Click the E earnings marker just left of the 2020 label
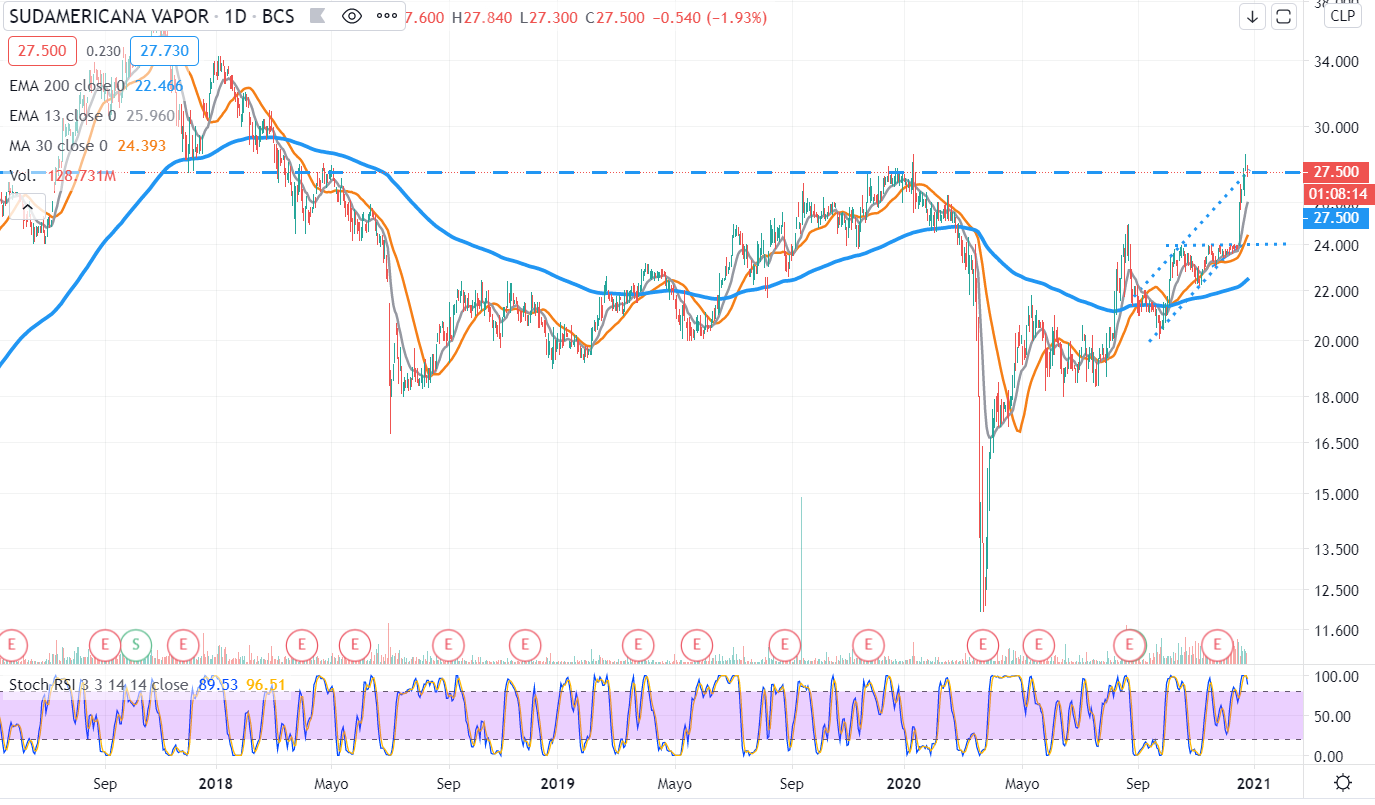The height and width of the screenshot is (805, 1375). click(869, 644)
